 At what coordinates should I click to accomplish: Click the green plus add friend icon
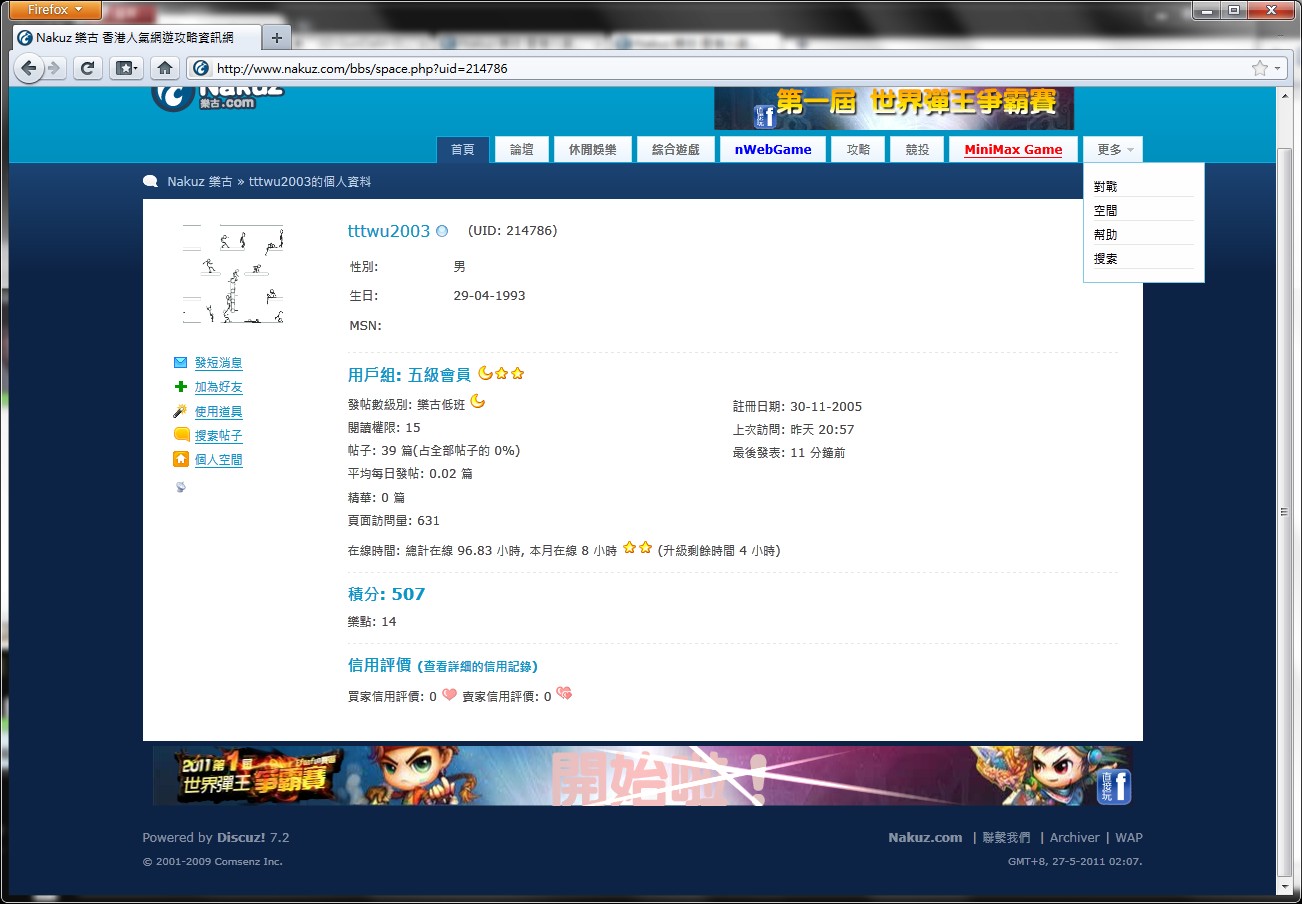[180, 386]
